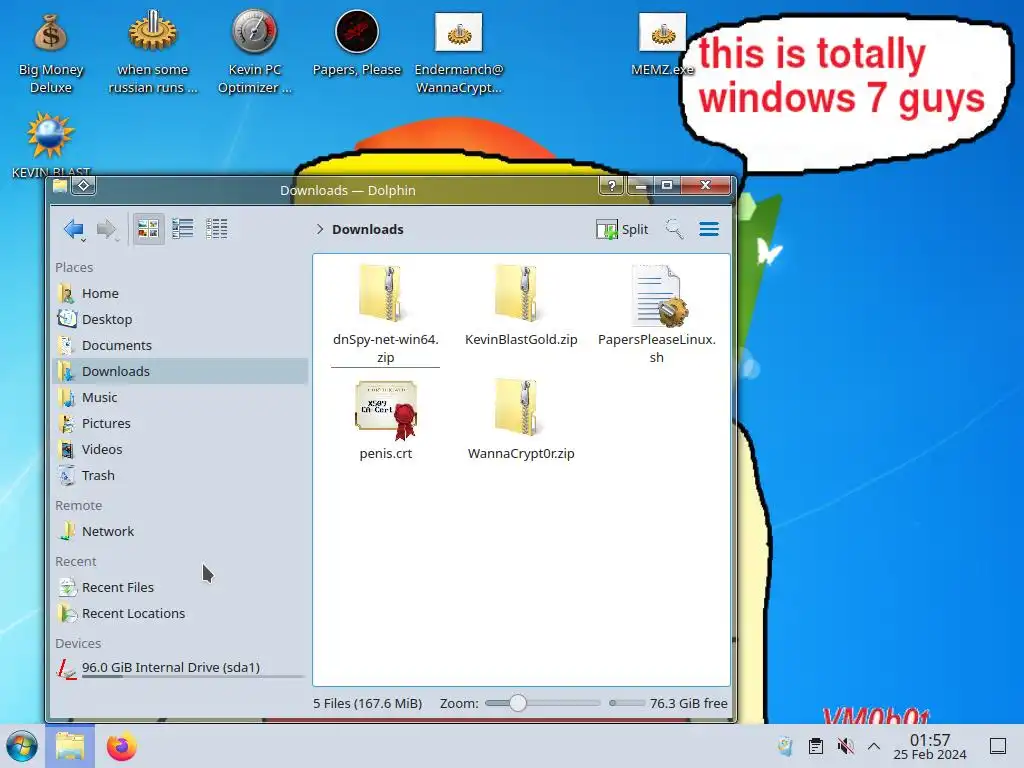Open the Dolphin hamburger menu
The width and height of the screenshot is (1024, 768).
click(709, 229)
